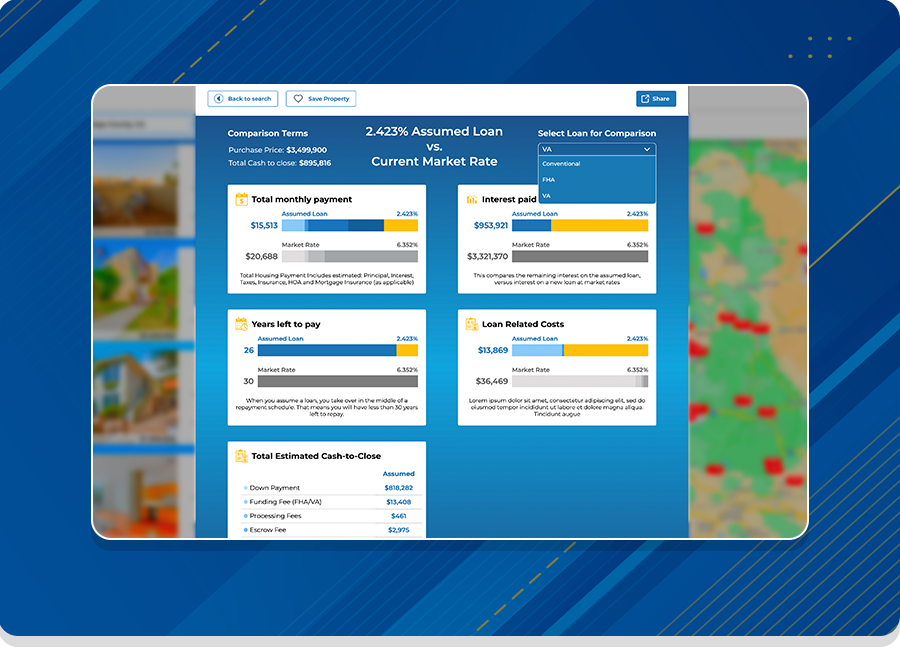Click the back arrow icon in Back to search
This screenshot has width=900, height=654.
(x=218, y=99)
